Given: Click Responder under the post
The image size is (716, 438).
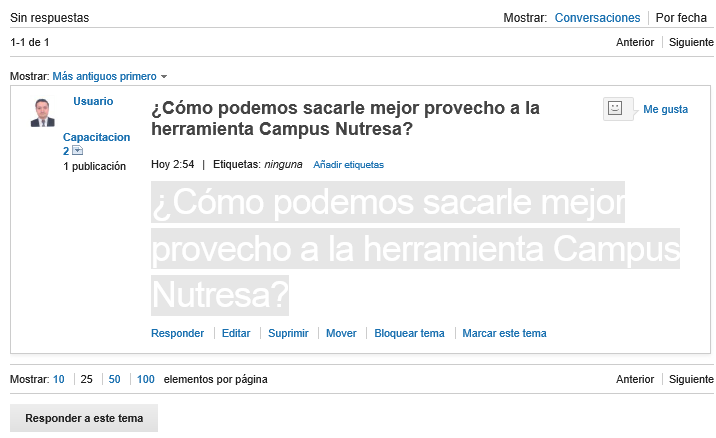Looking at the screenshot, I should coord(177,333).
